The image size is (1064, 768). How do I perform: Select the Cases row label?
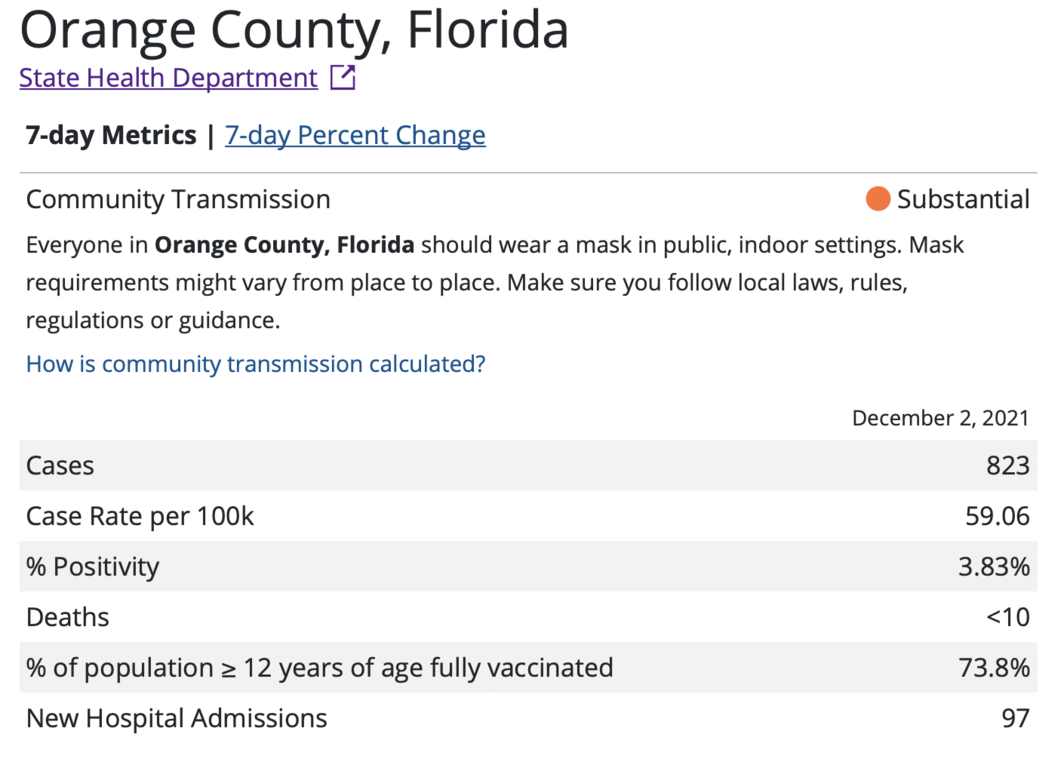60,466
